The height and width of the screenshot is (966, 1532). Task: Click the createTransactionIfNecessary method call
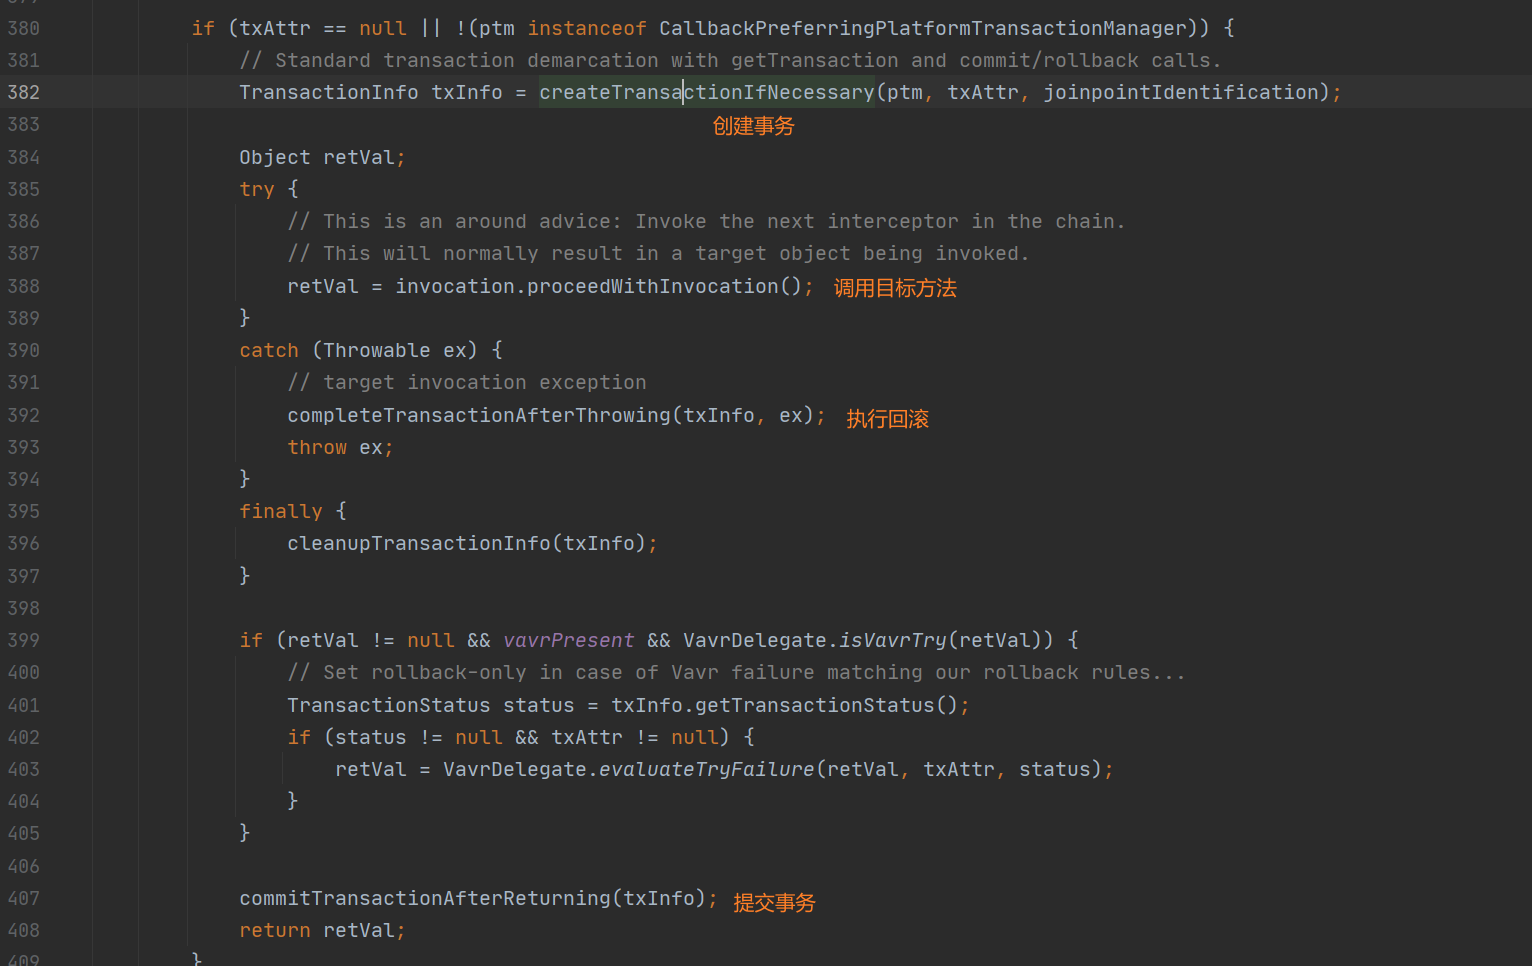(x=707, y=92)
